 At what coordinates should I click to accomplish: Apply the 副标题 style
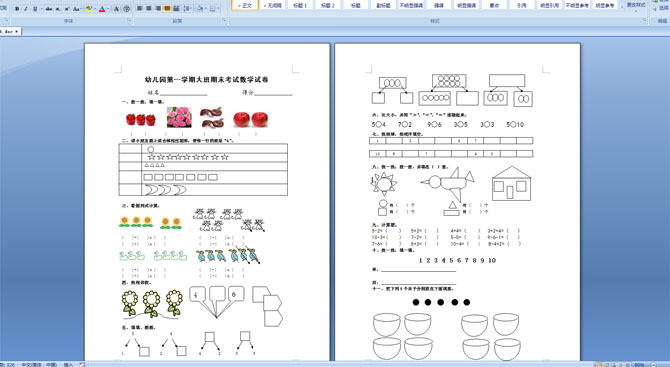[x=383, y=5]
